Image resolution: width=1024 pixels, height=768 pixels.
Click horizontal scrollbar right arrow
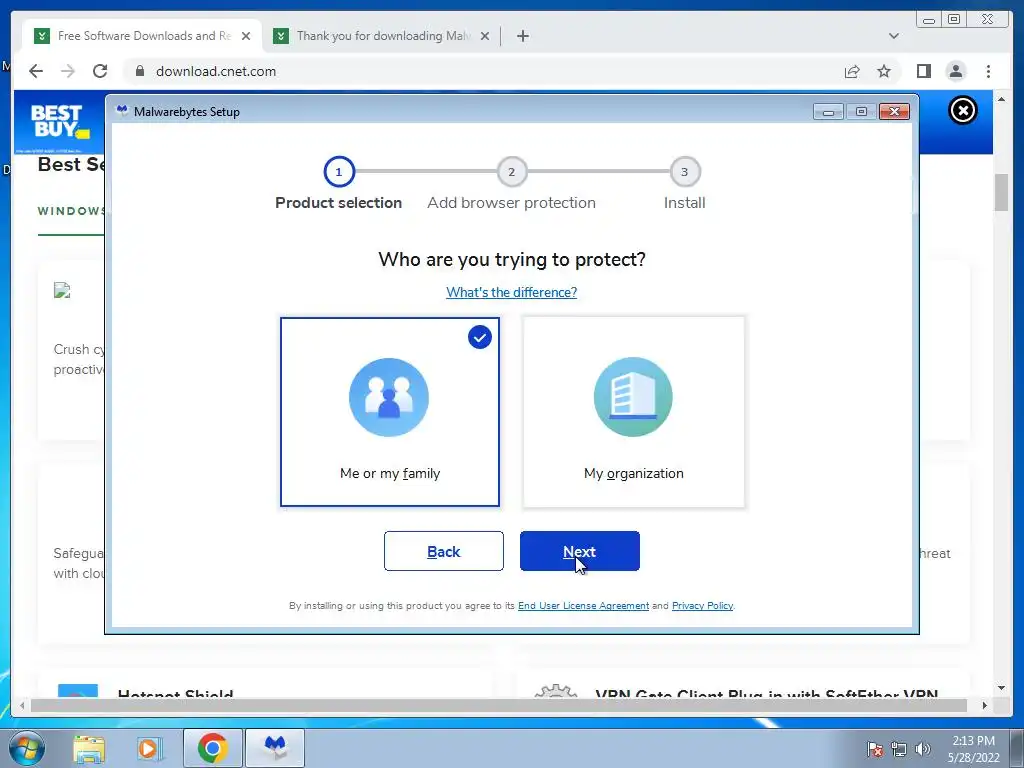point(984,705)
